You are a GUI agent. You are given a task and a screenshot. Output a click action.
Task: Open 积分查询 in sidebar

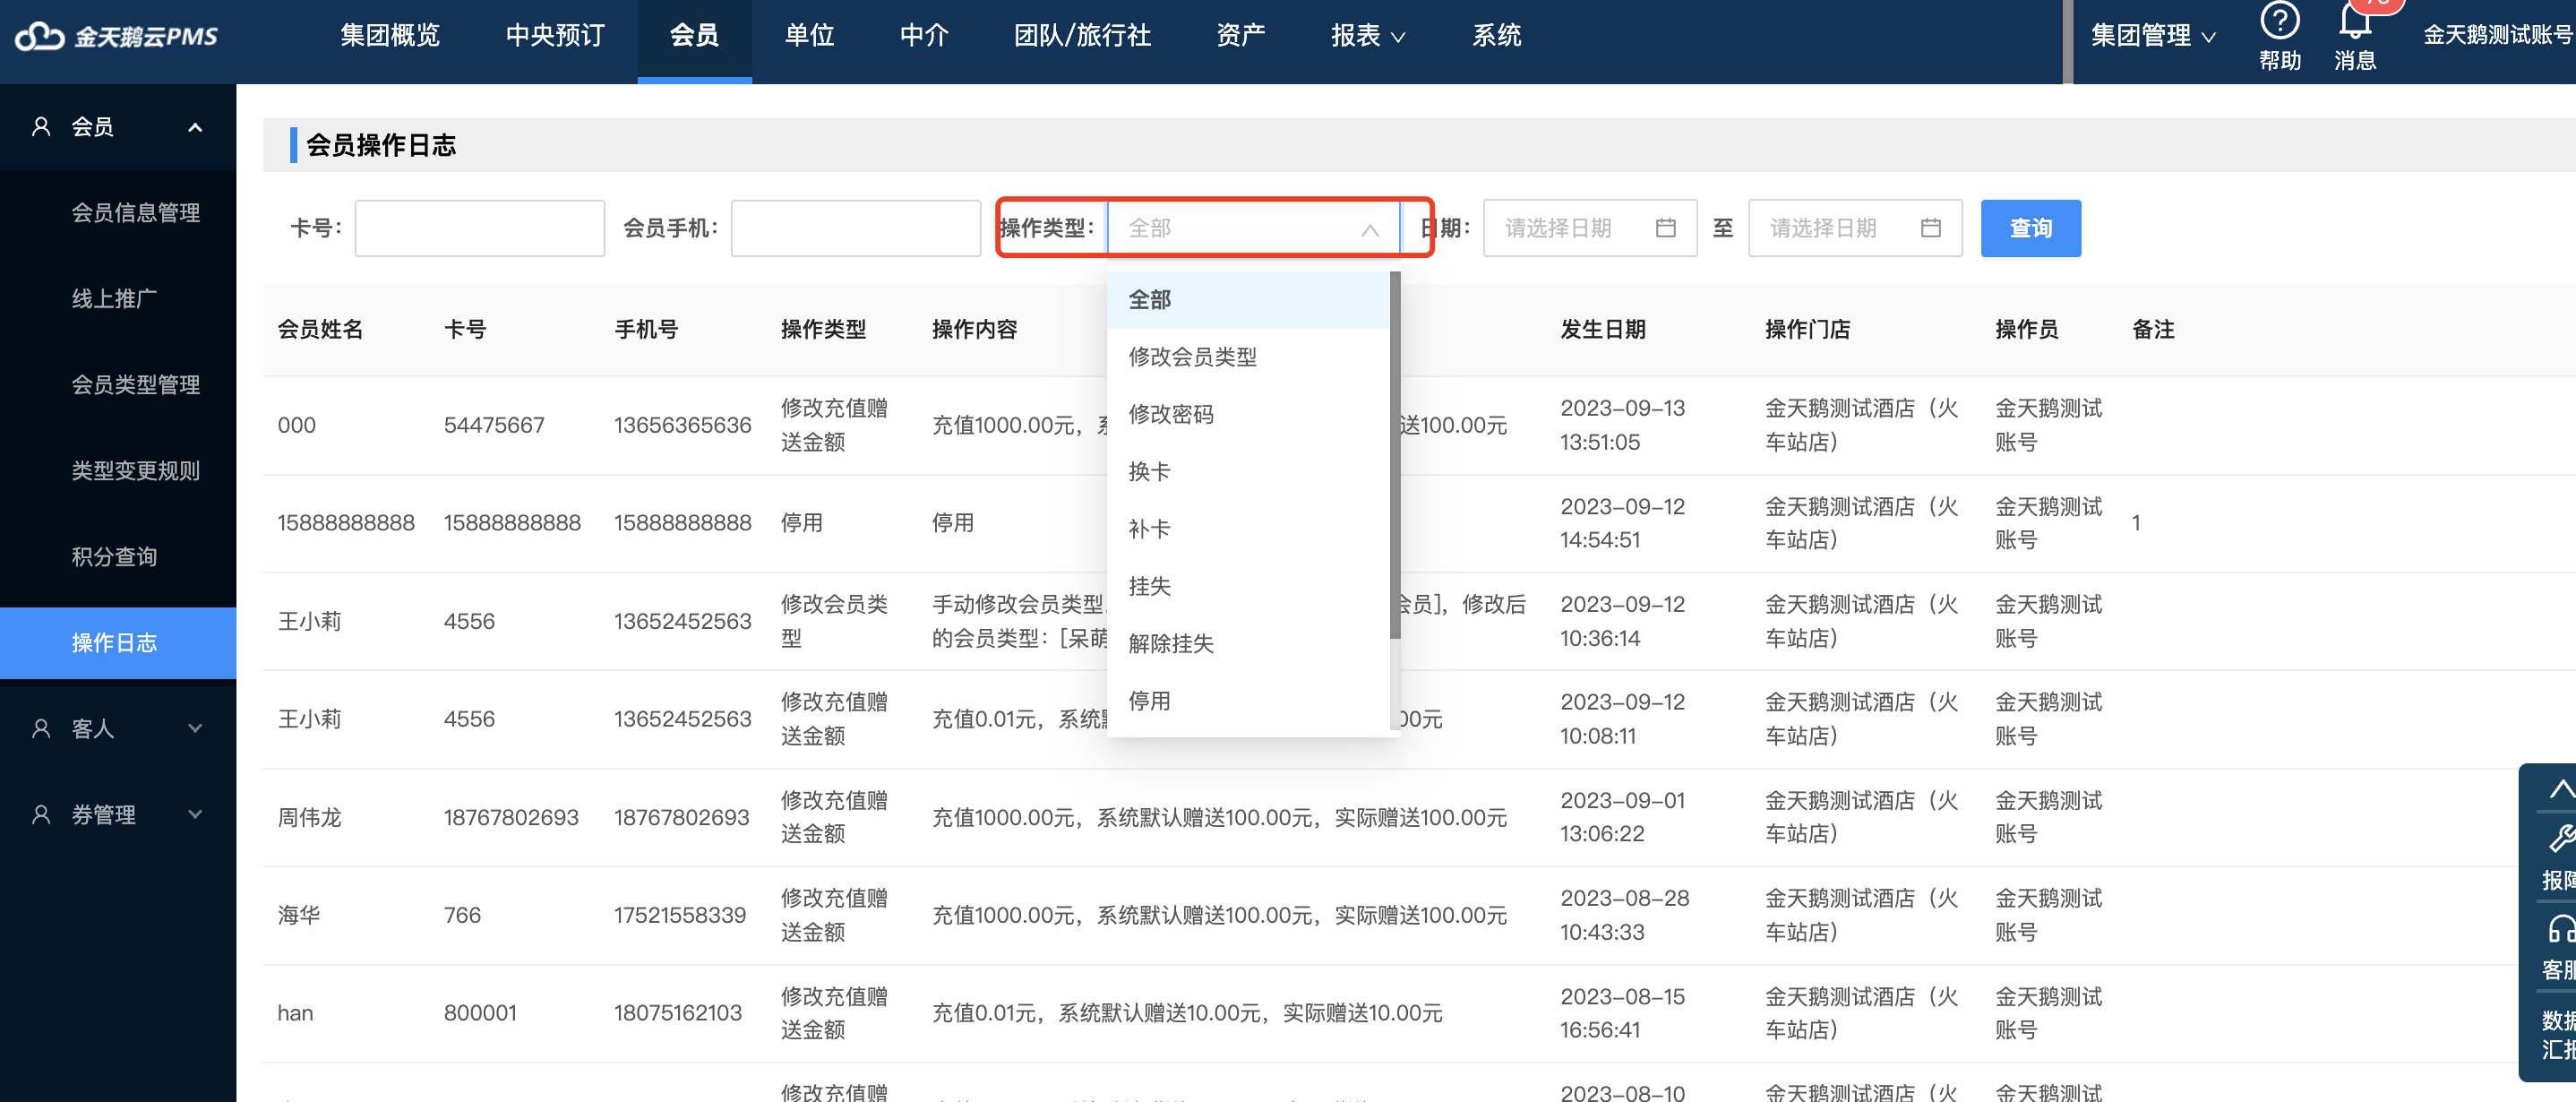(114, 557)
